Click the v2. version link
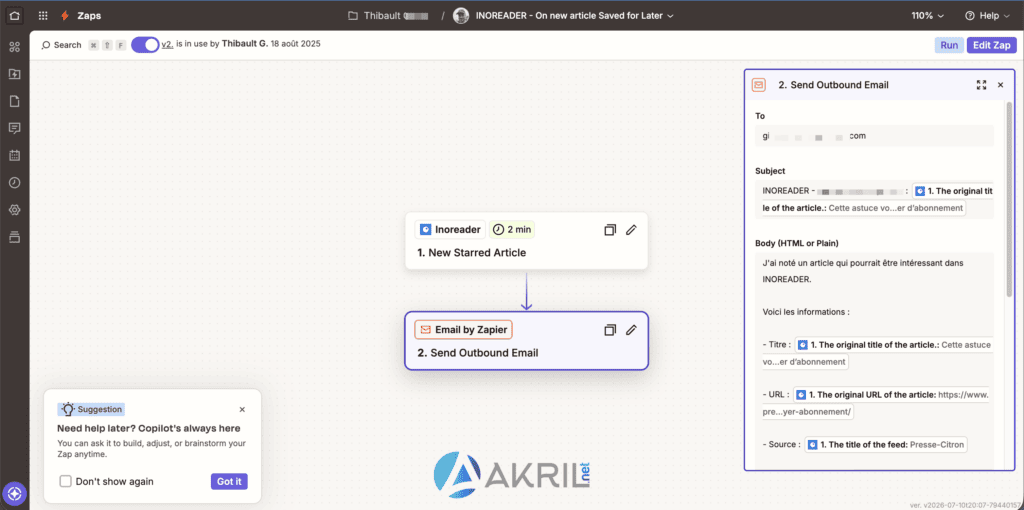 (x=167, y=44)
